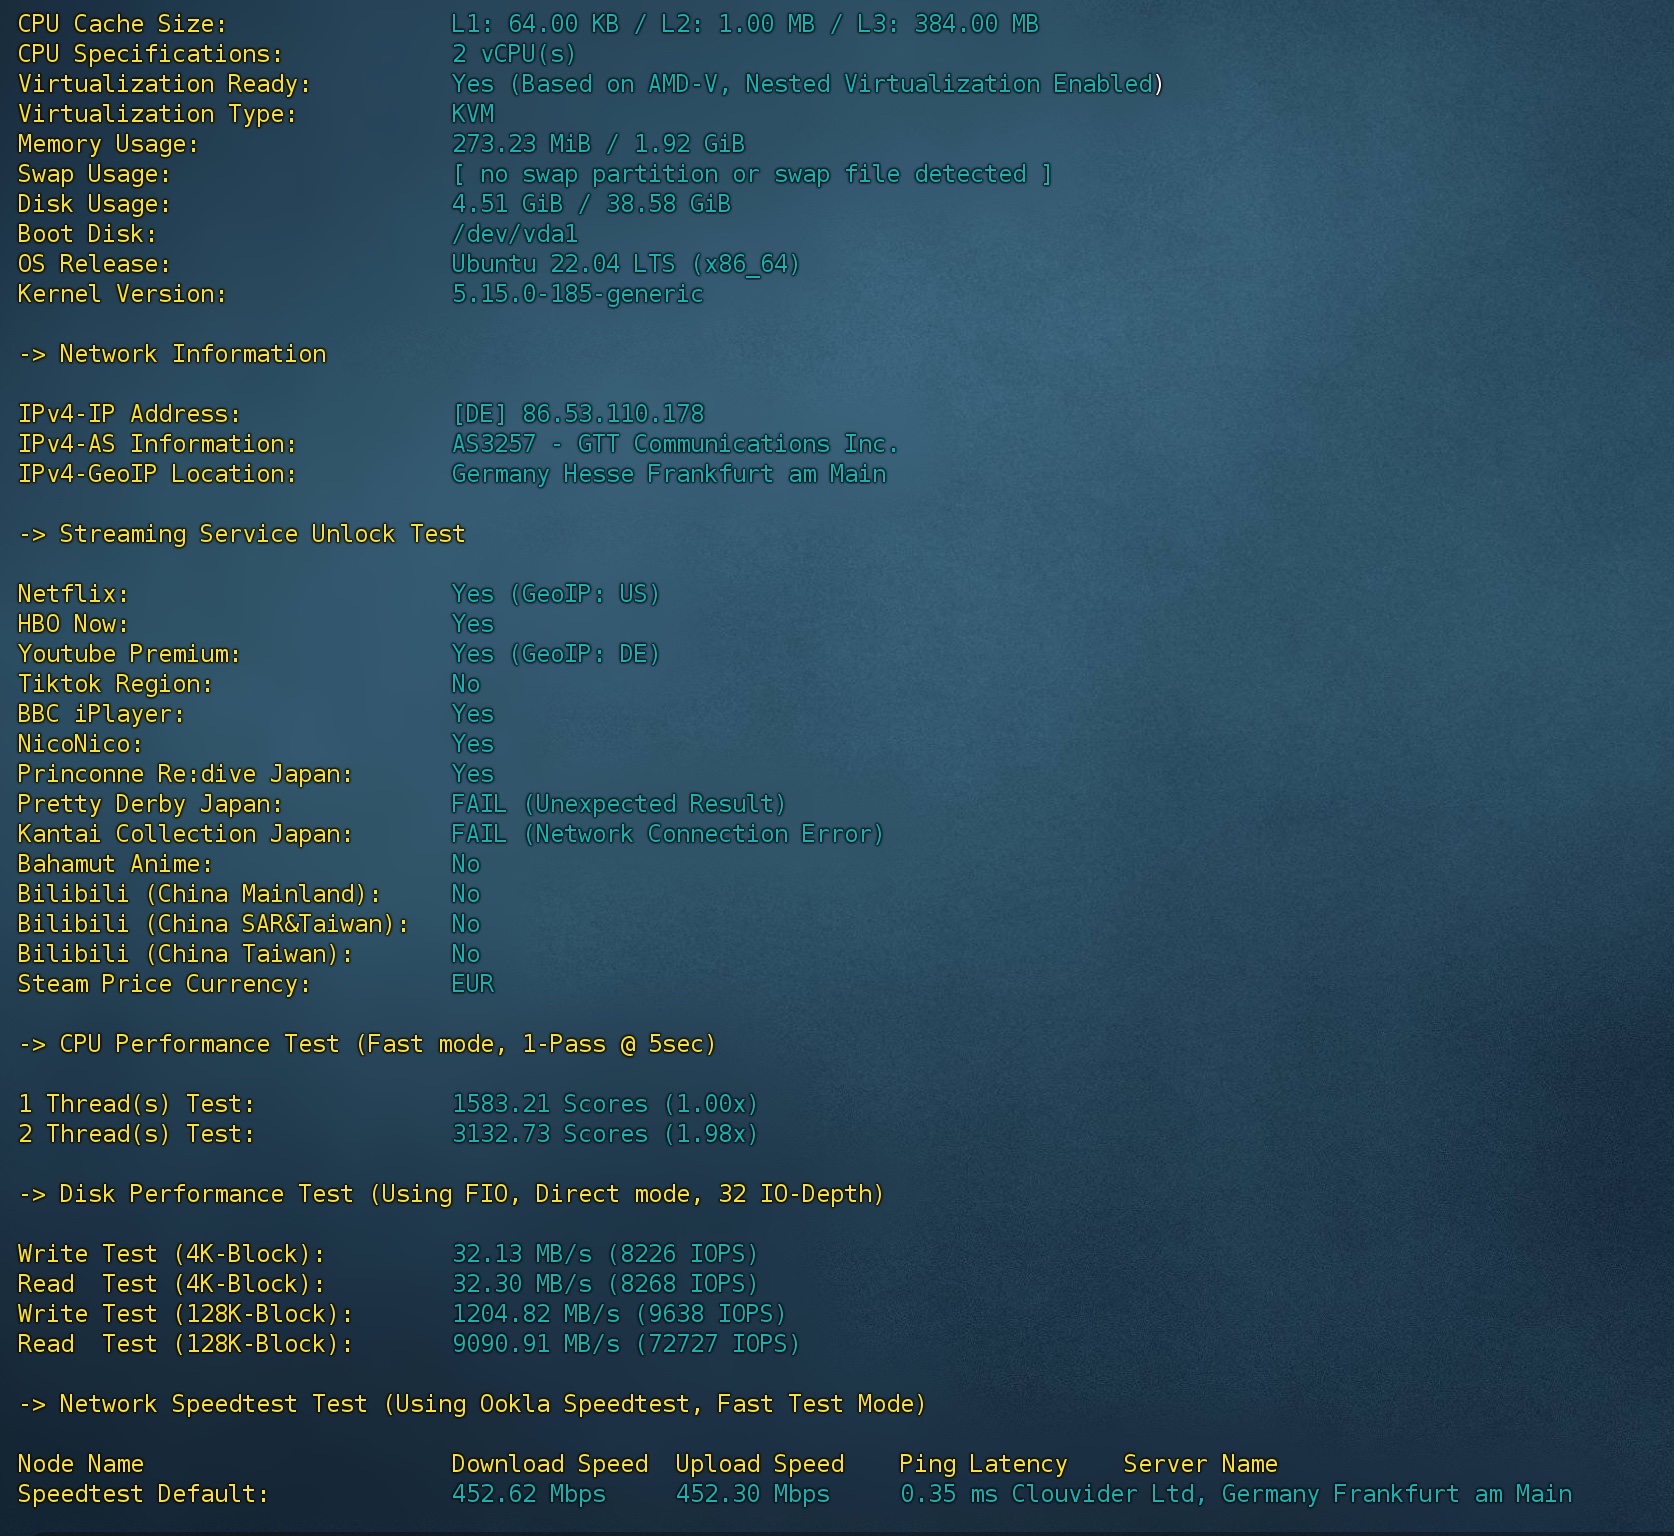The width and height of the screenshot is (1674, 1536).
Task: Click 128K read result '9090.91 MB/s (72727 IOPS)'
Action: click(x=626, y=1343)
